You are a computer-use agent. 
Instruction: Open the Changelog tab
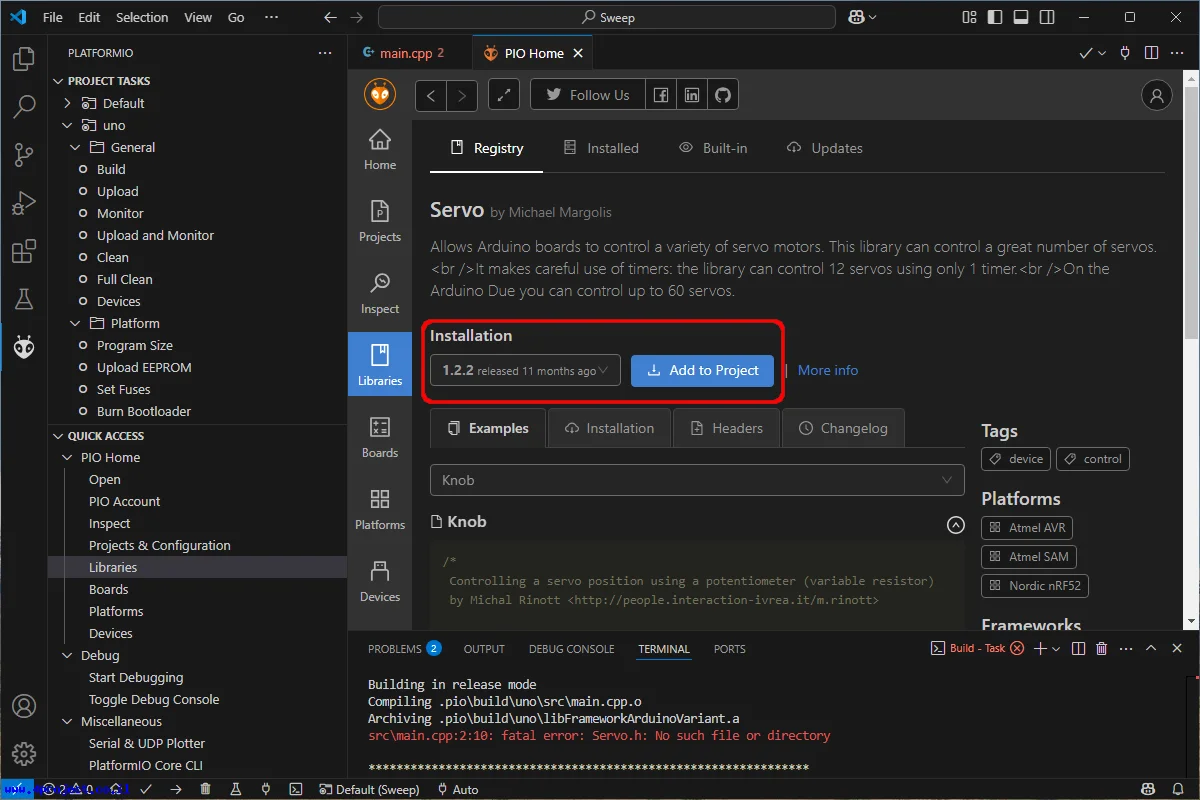pos(843,428)
